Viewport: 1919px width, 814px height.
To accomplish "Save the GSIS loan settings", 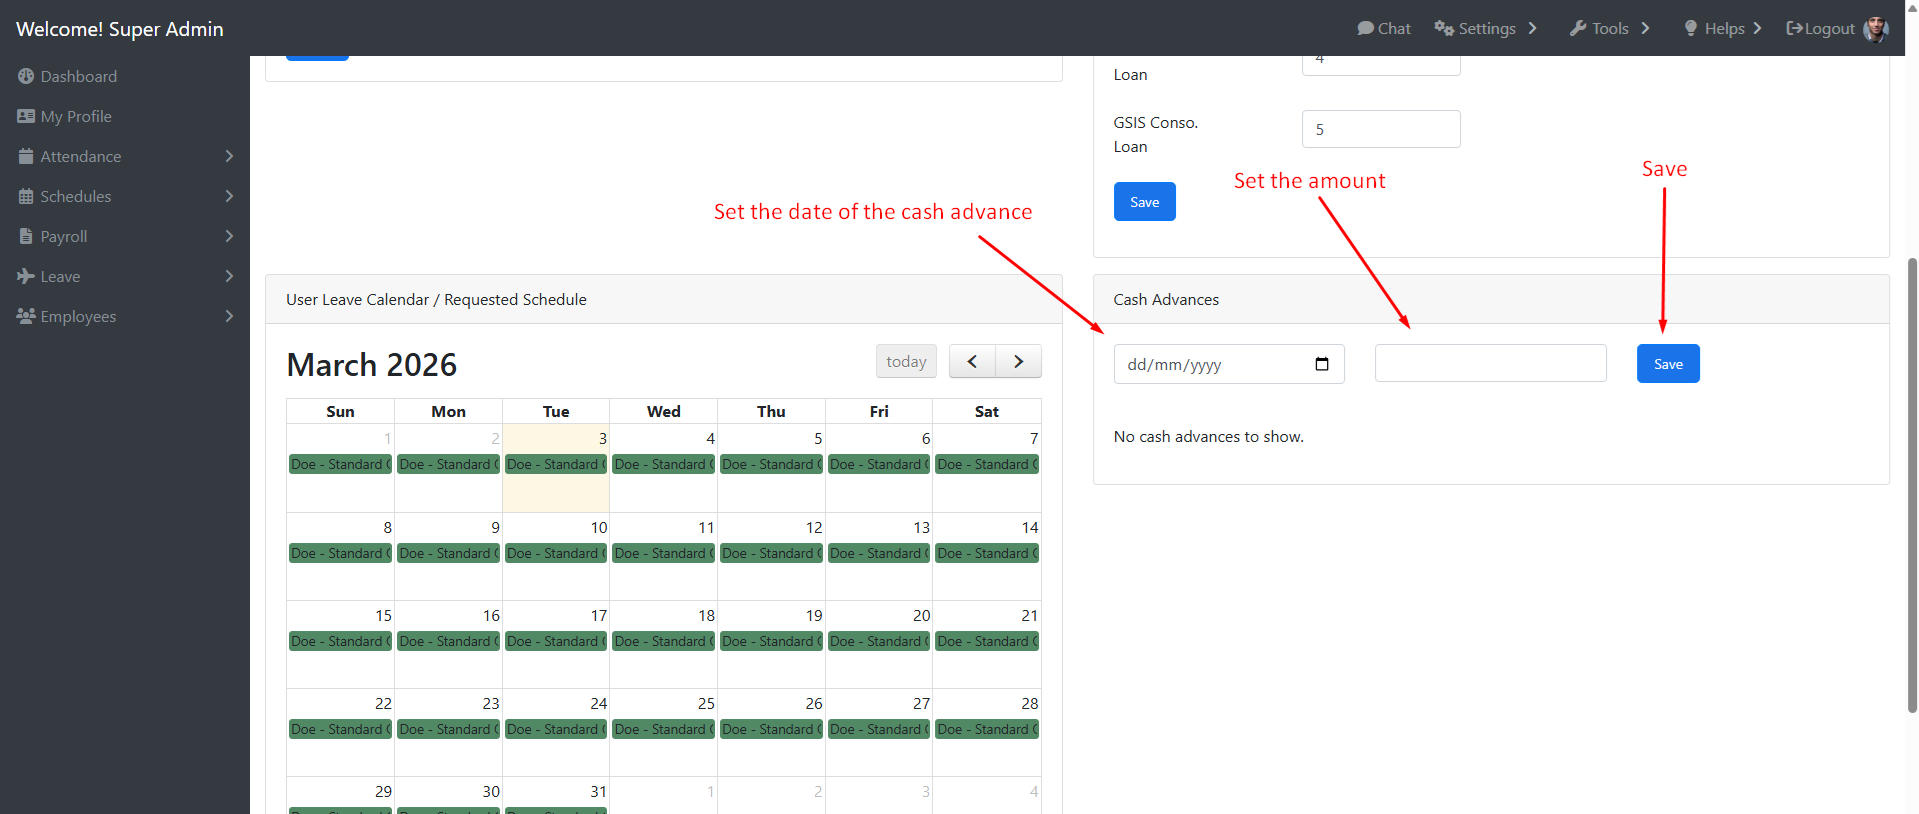I will [1144, 202].
